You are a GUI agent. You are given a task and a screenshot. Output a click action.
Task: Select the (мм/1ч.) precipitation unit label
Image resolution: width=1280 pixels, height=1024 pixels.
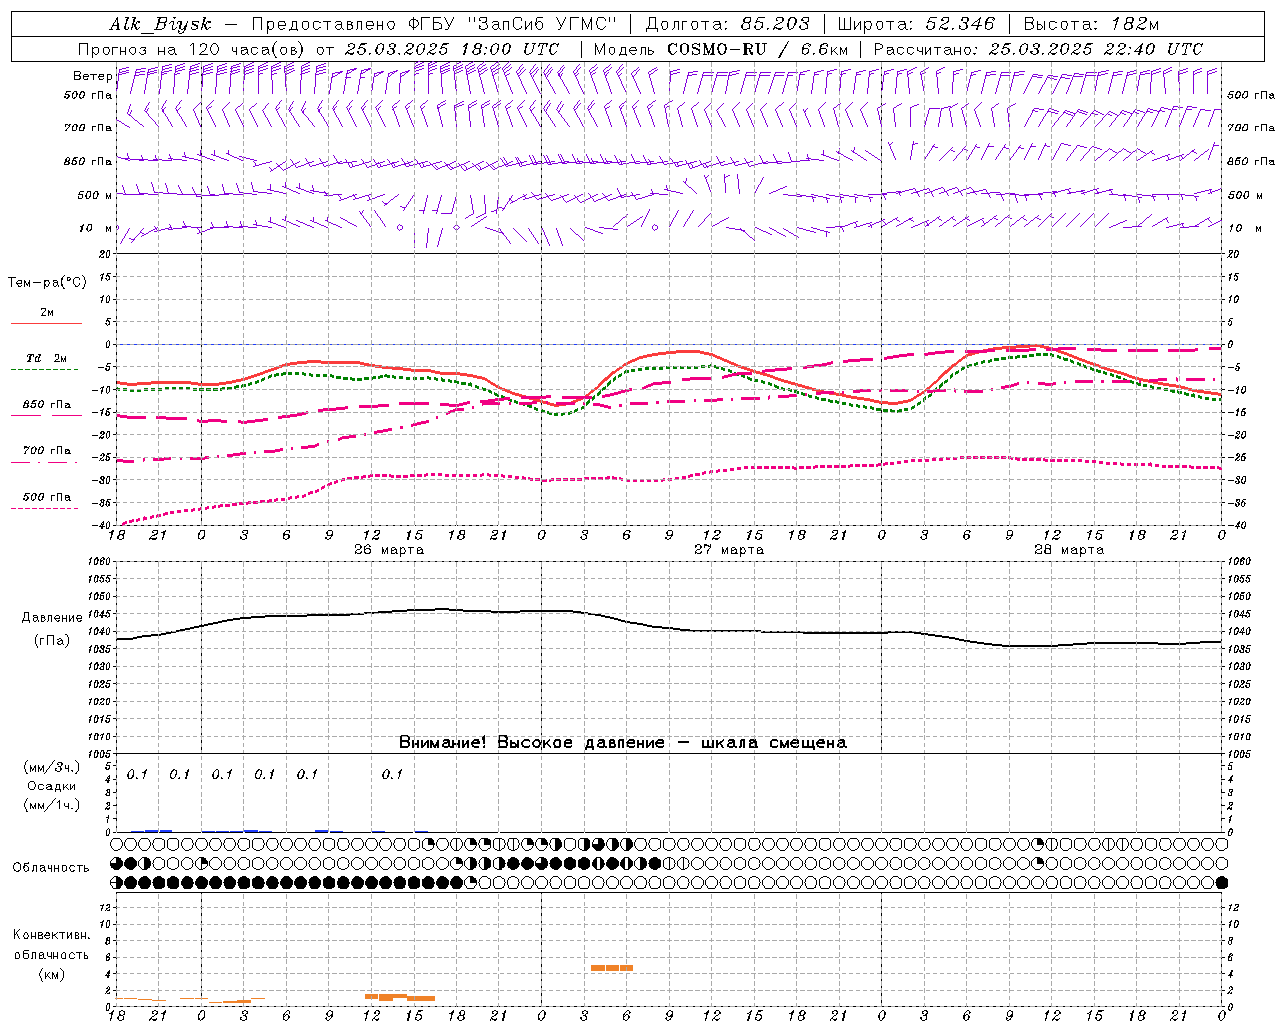click(52, 805)
